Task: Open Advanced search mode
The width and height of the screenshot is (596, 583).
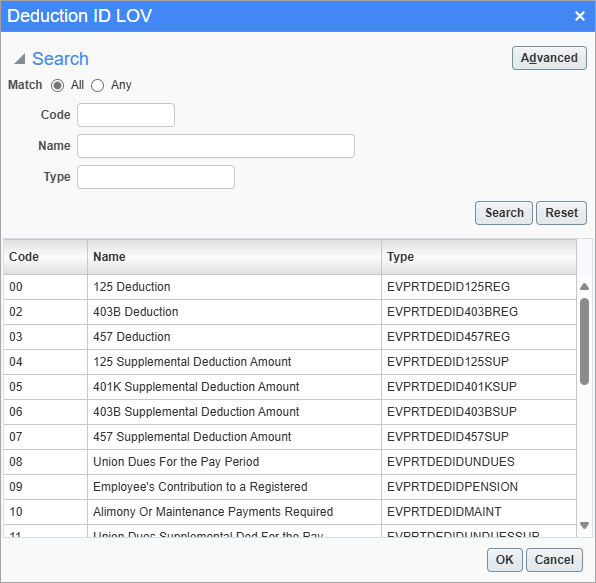Action: click(549, 58)
